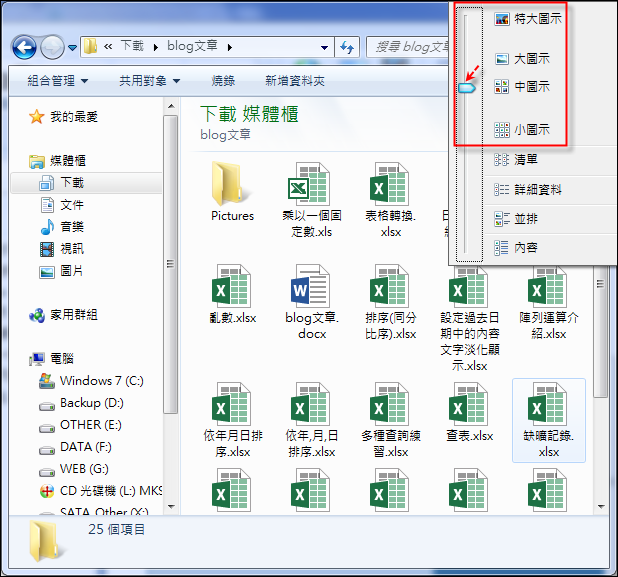Click the Back navigation arrow
The image size is (618, 577).
click(x=24, y=47)
